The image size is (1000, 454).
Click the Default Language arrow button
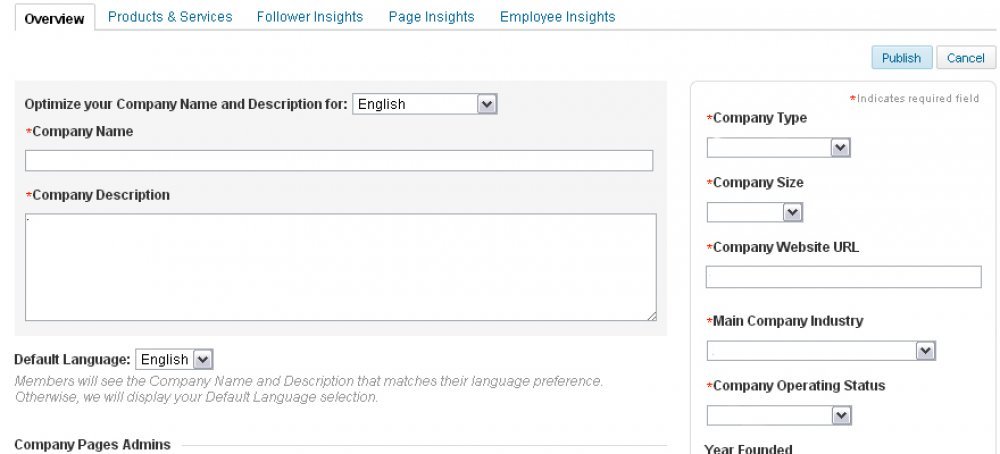click(203, 360)
